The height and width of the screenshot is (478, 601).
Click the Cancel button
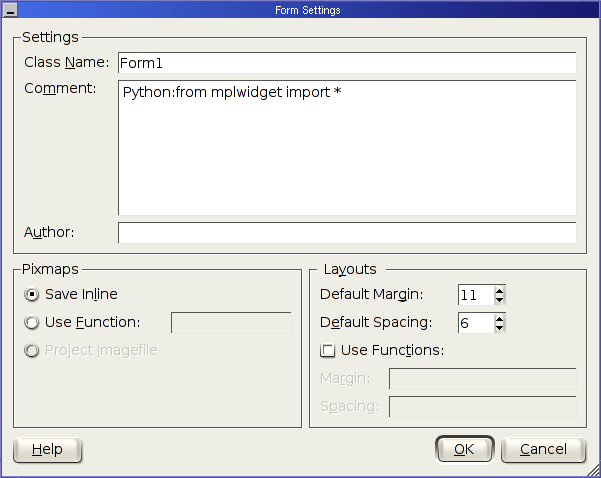coord(543,449)
